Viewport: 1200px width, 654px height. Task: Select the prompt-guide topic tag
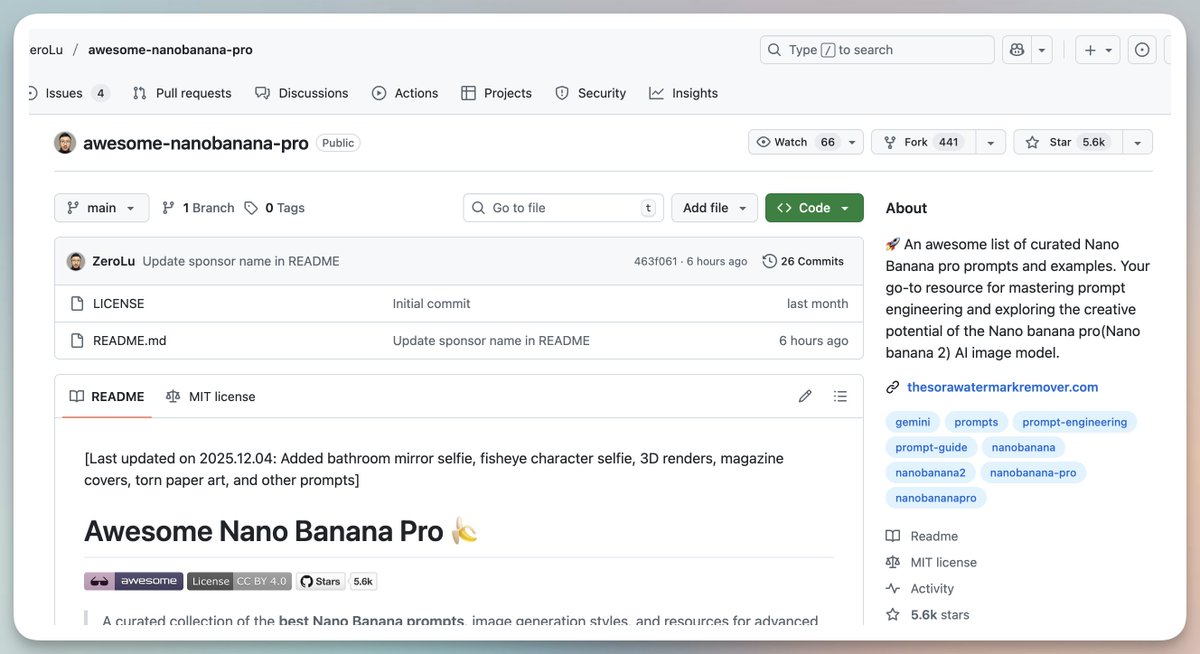(931, 447)
